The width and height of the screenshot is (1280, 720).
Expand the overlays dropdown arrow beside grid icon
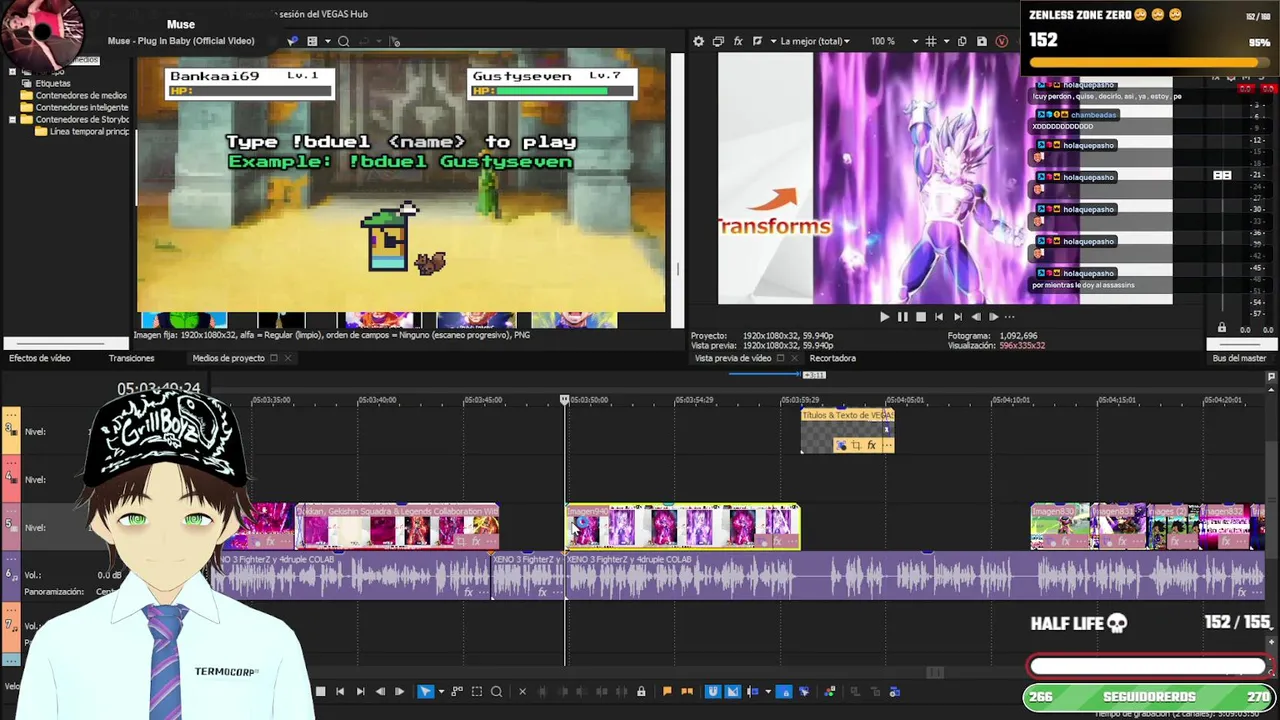pos(944,41)
